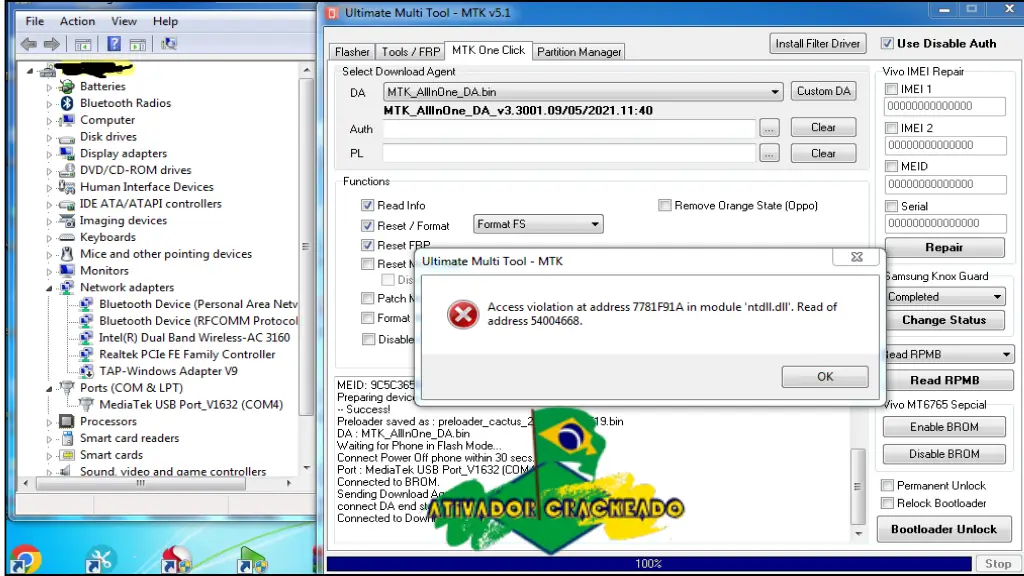The image size is (1024, 576).
Task: Click the Help question mark toolbar icon
Action: click(x=114, y=44)
